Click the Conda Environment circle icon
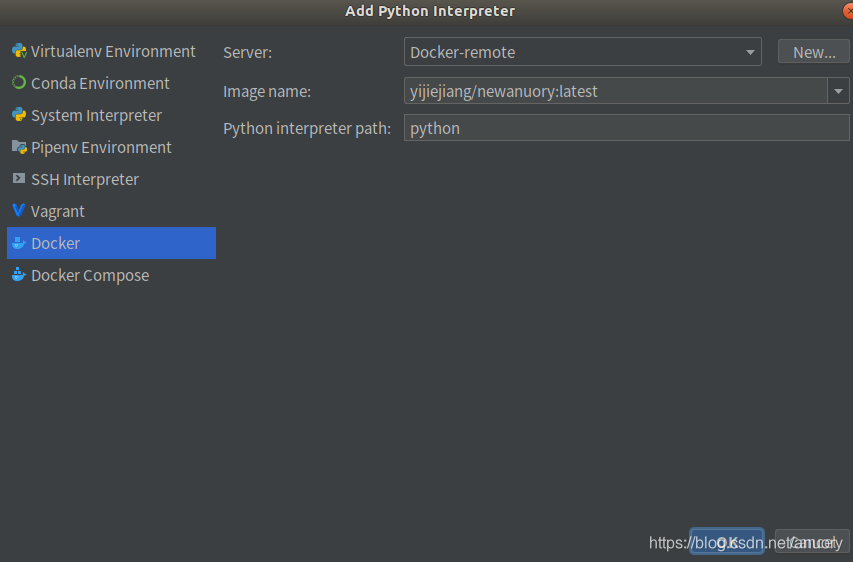Viewport: 853px width, 562px height. click(19, 83)
